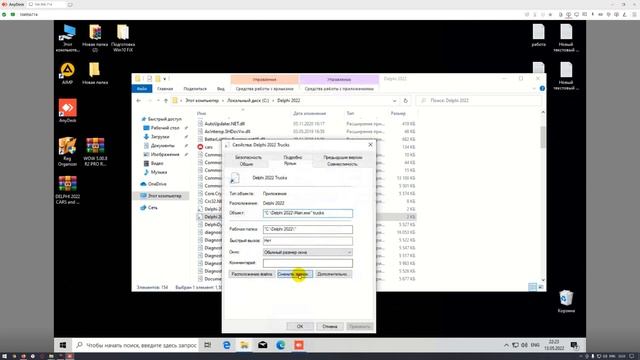Click the Сменить значок button
640x360 pixels.
(295, 274)
